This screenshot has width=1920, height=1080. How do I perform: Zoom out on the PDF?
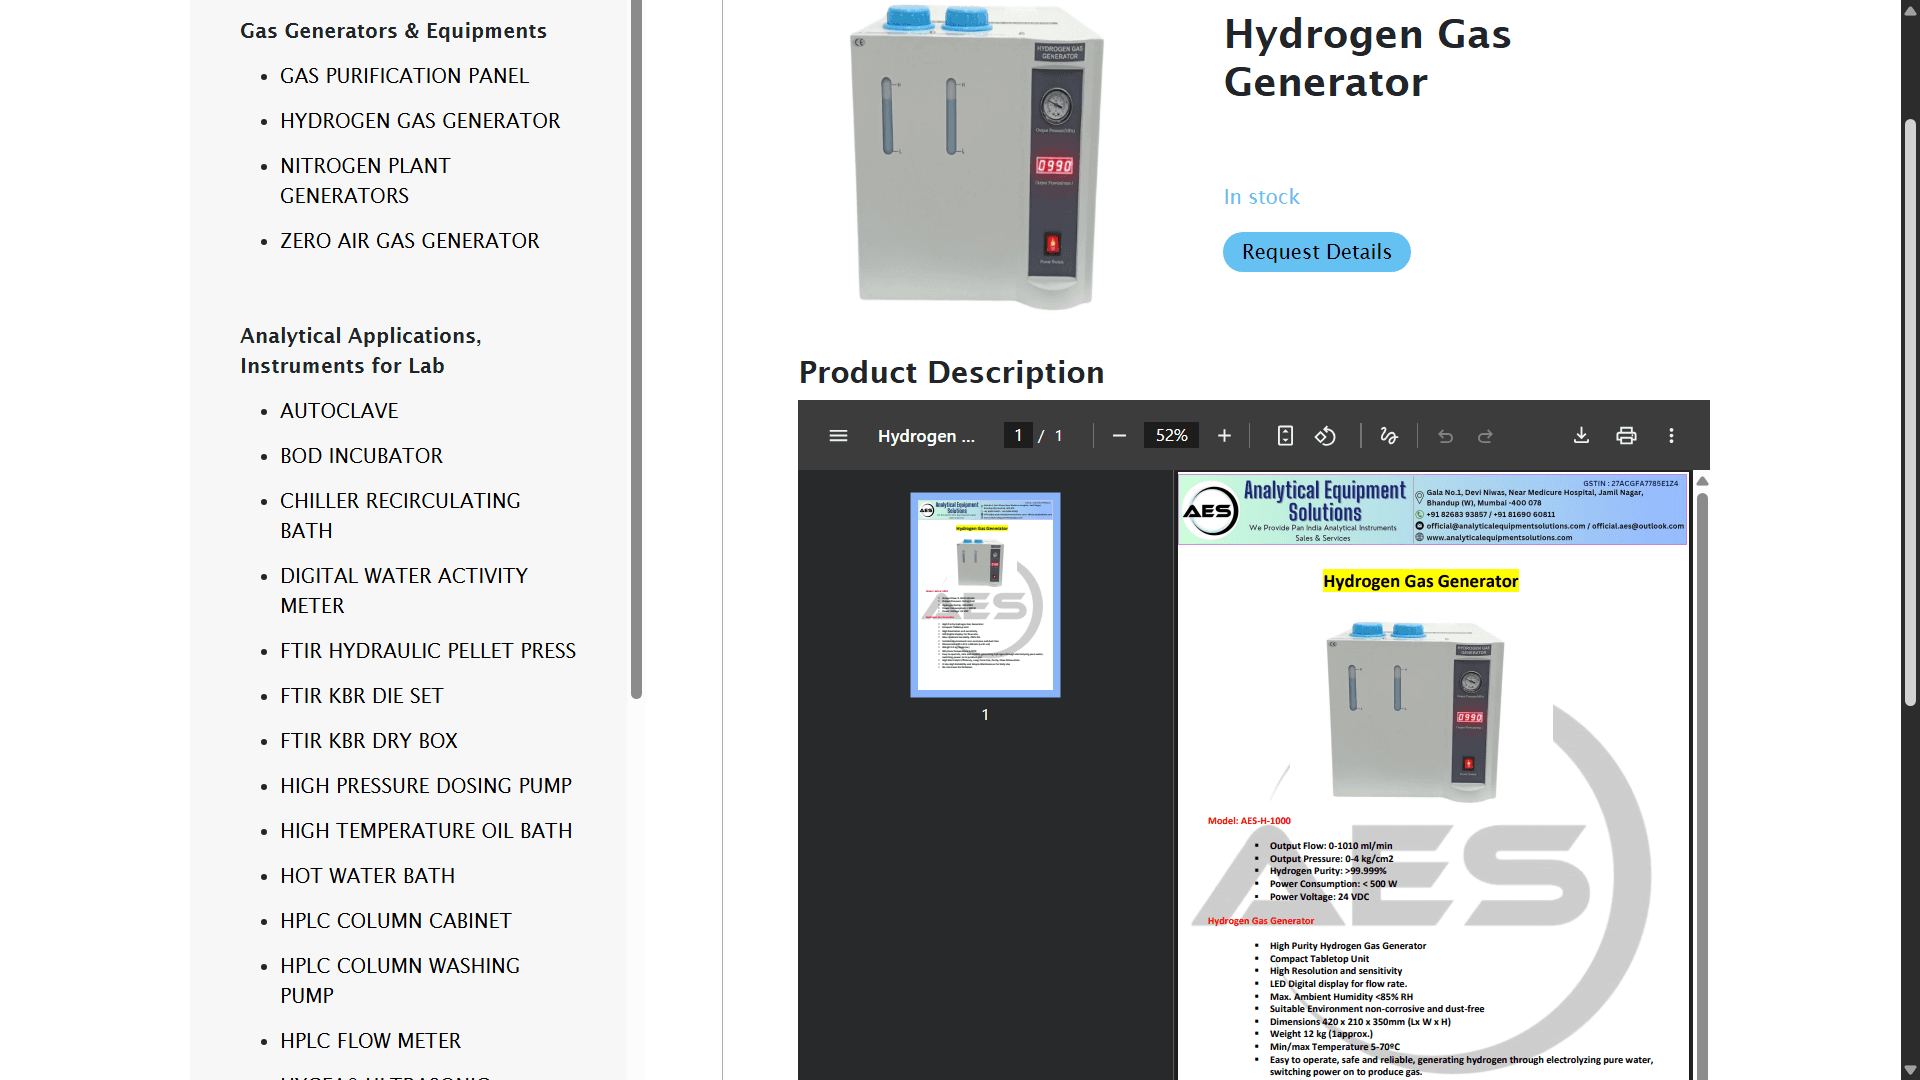(x=1120, y=435)
